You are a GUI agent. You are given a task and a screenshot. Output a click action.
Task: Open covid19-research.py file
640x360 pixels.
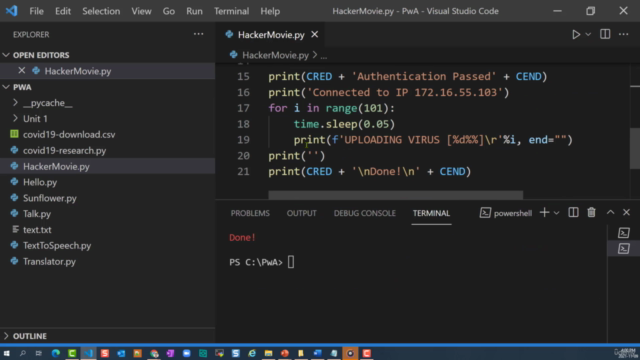click(64, 151)
